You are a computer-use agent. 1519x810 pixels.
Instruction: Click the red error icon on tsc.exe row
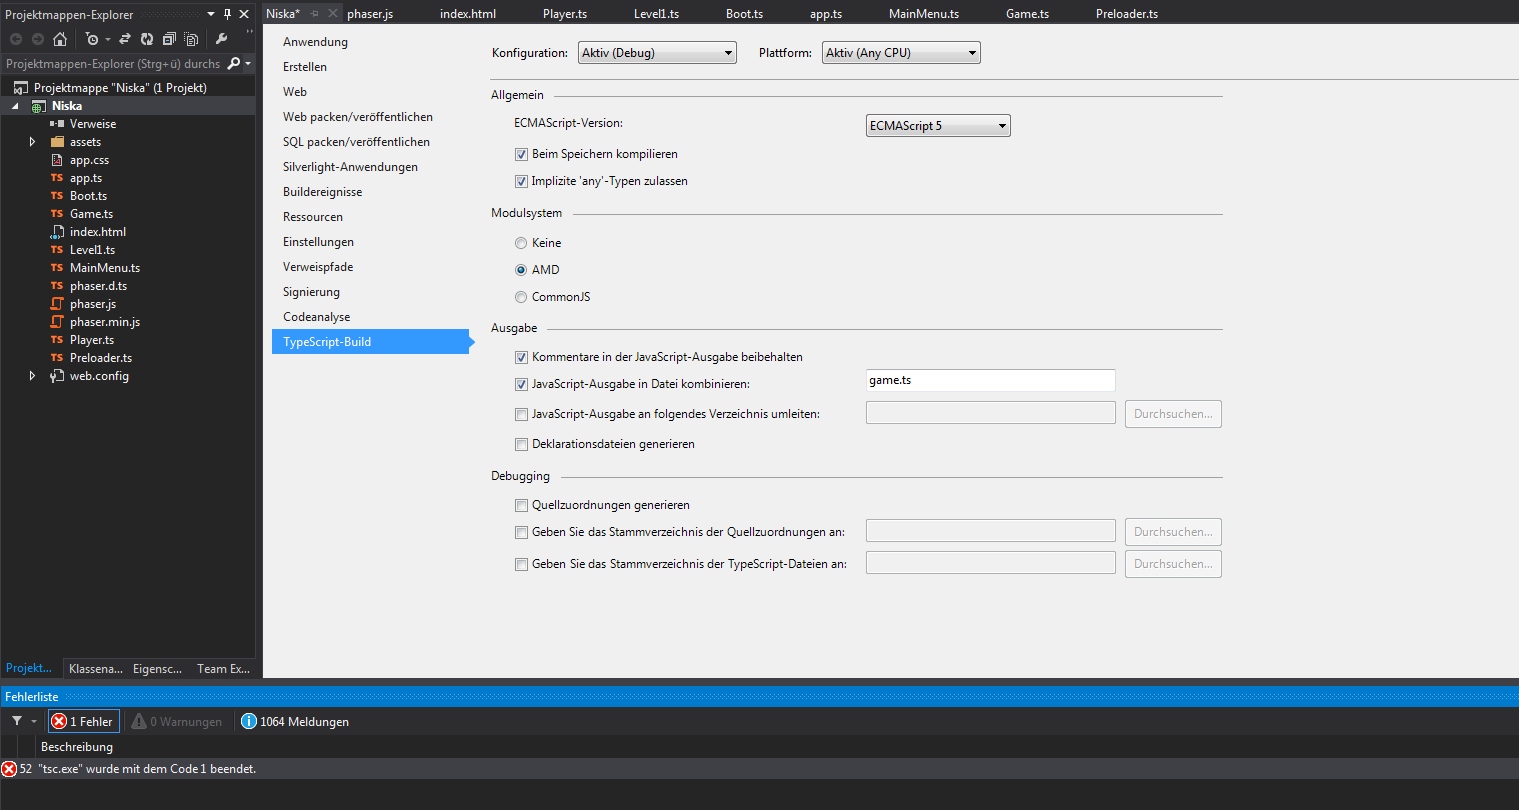[x=9, y=769]
